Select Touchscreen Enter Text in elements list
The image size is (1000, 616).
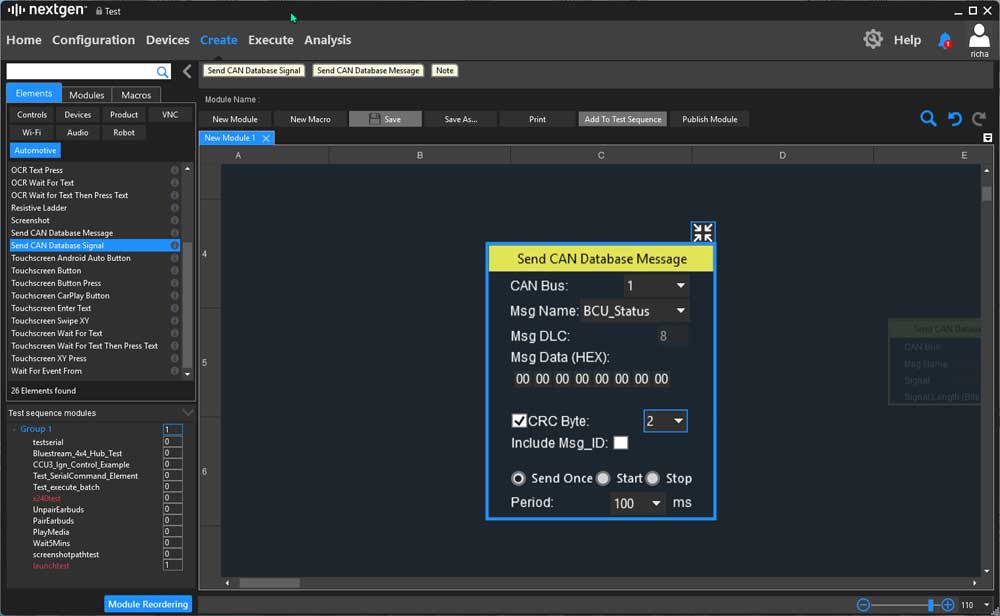(51, 308)
